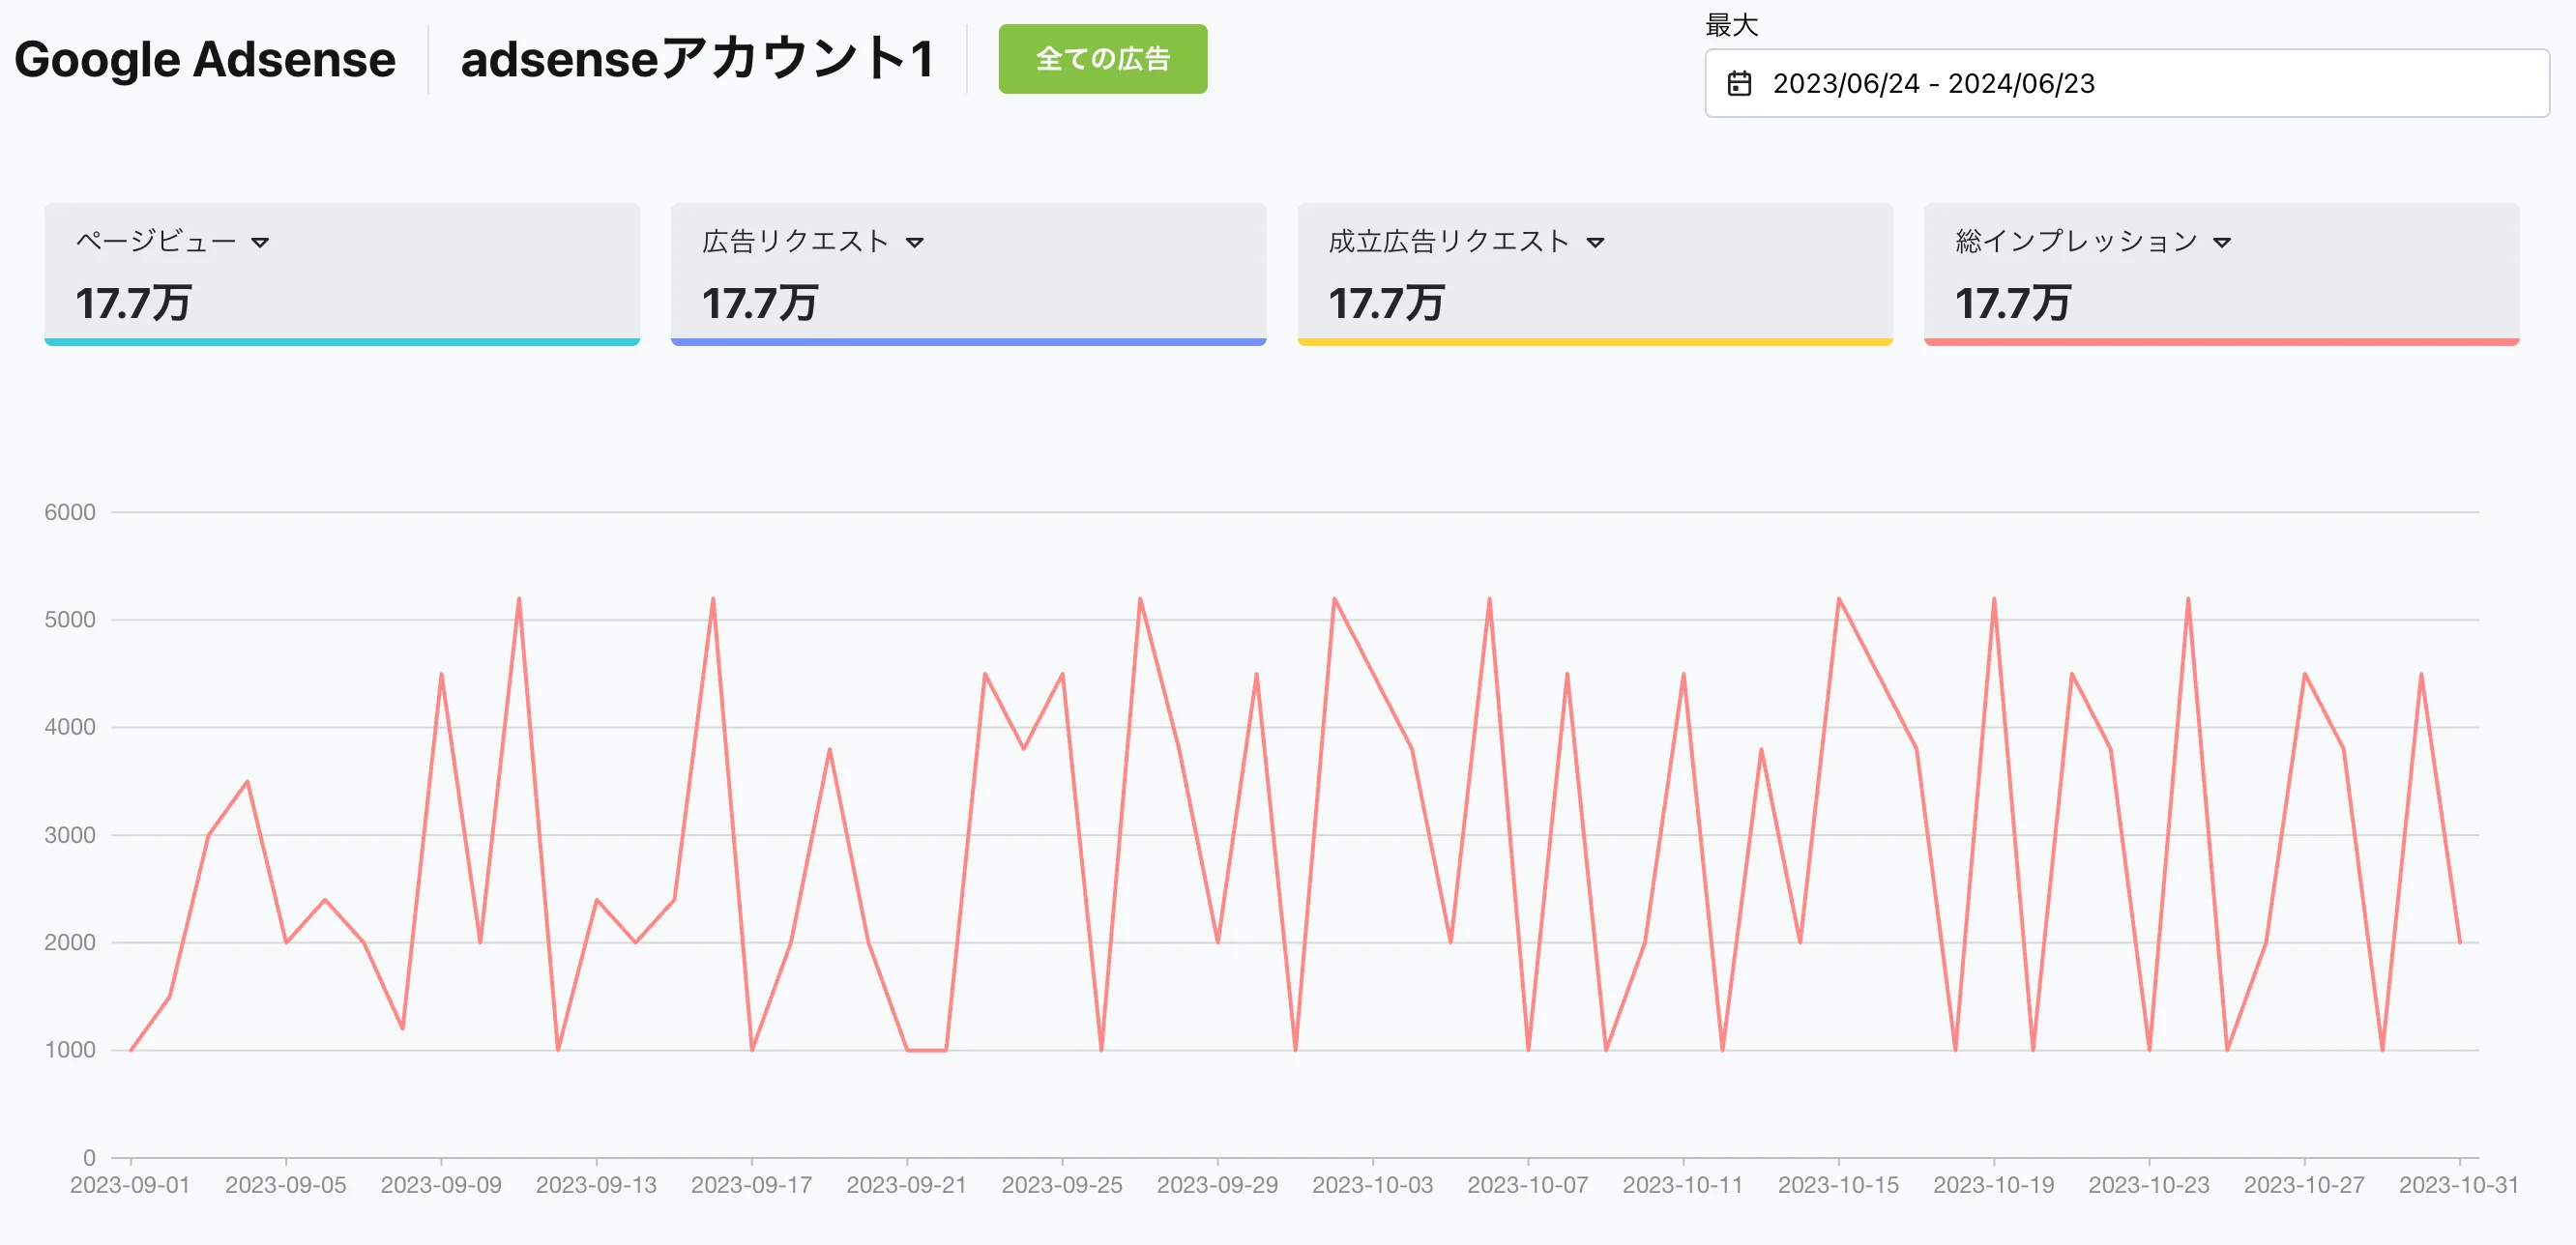Click the cyan bar under ページビュー

pyautogui.click(x=341, y=342)
